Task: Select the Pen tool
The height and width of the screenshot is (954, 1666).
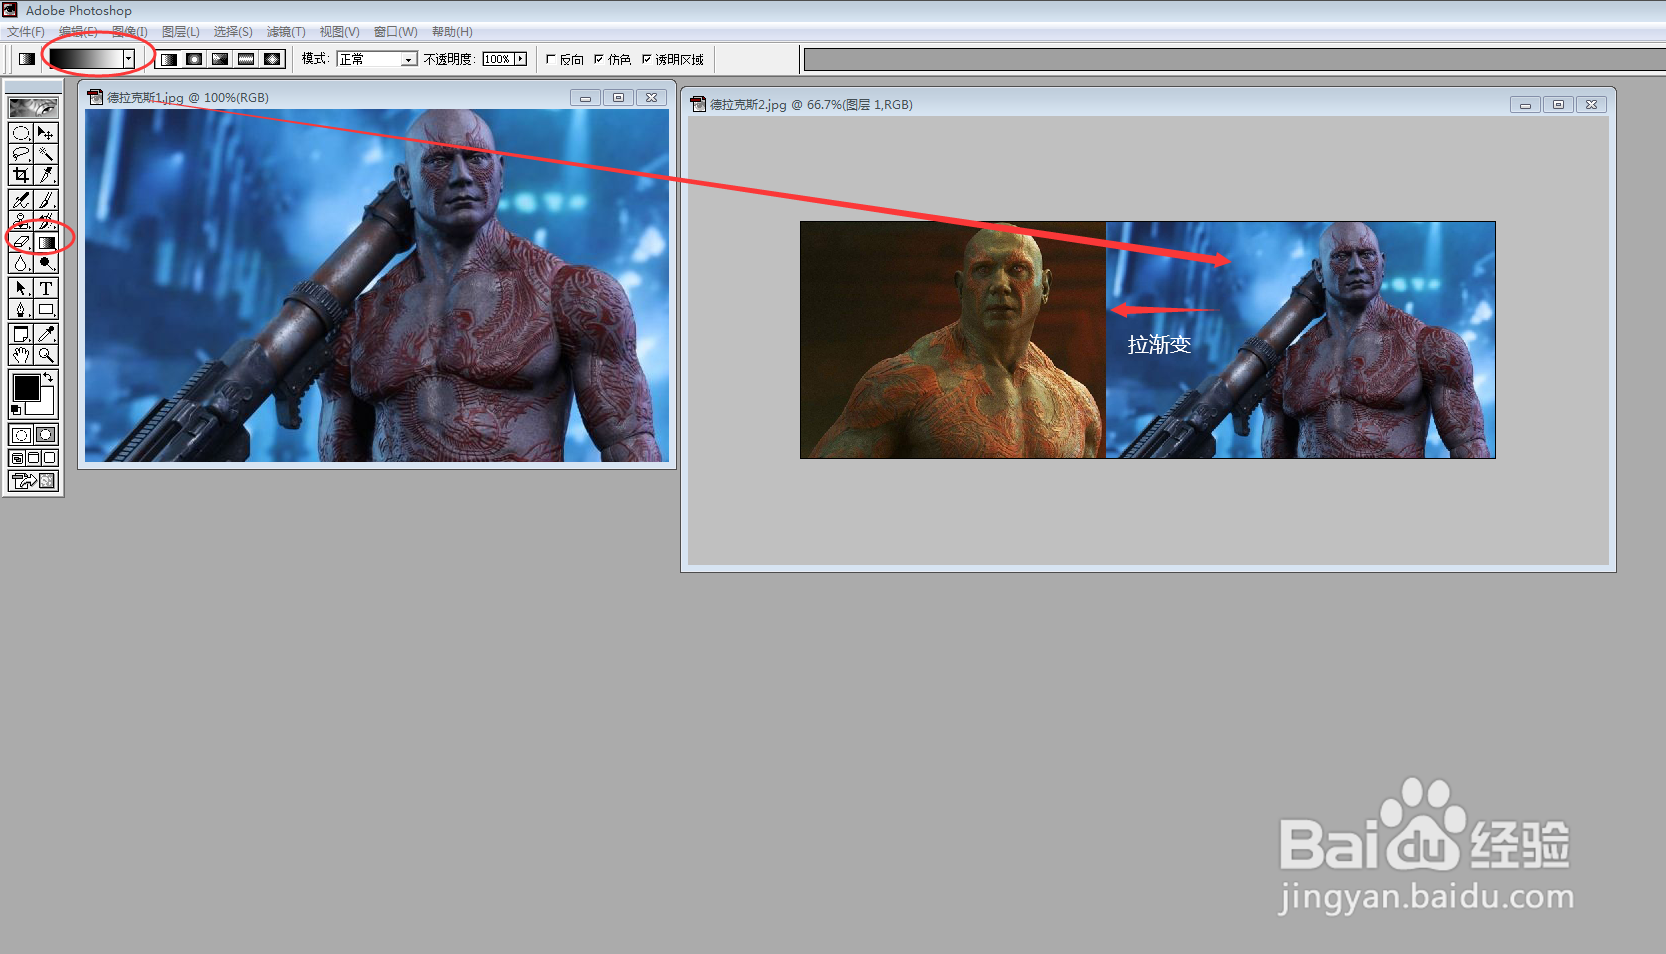Action: click(x=21, y=309)
